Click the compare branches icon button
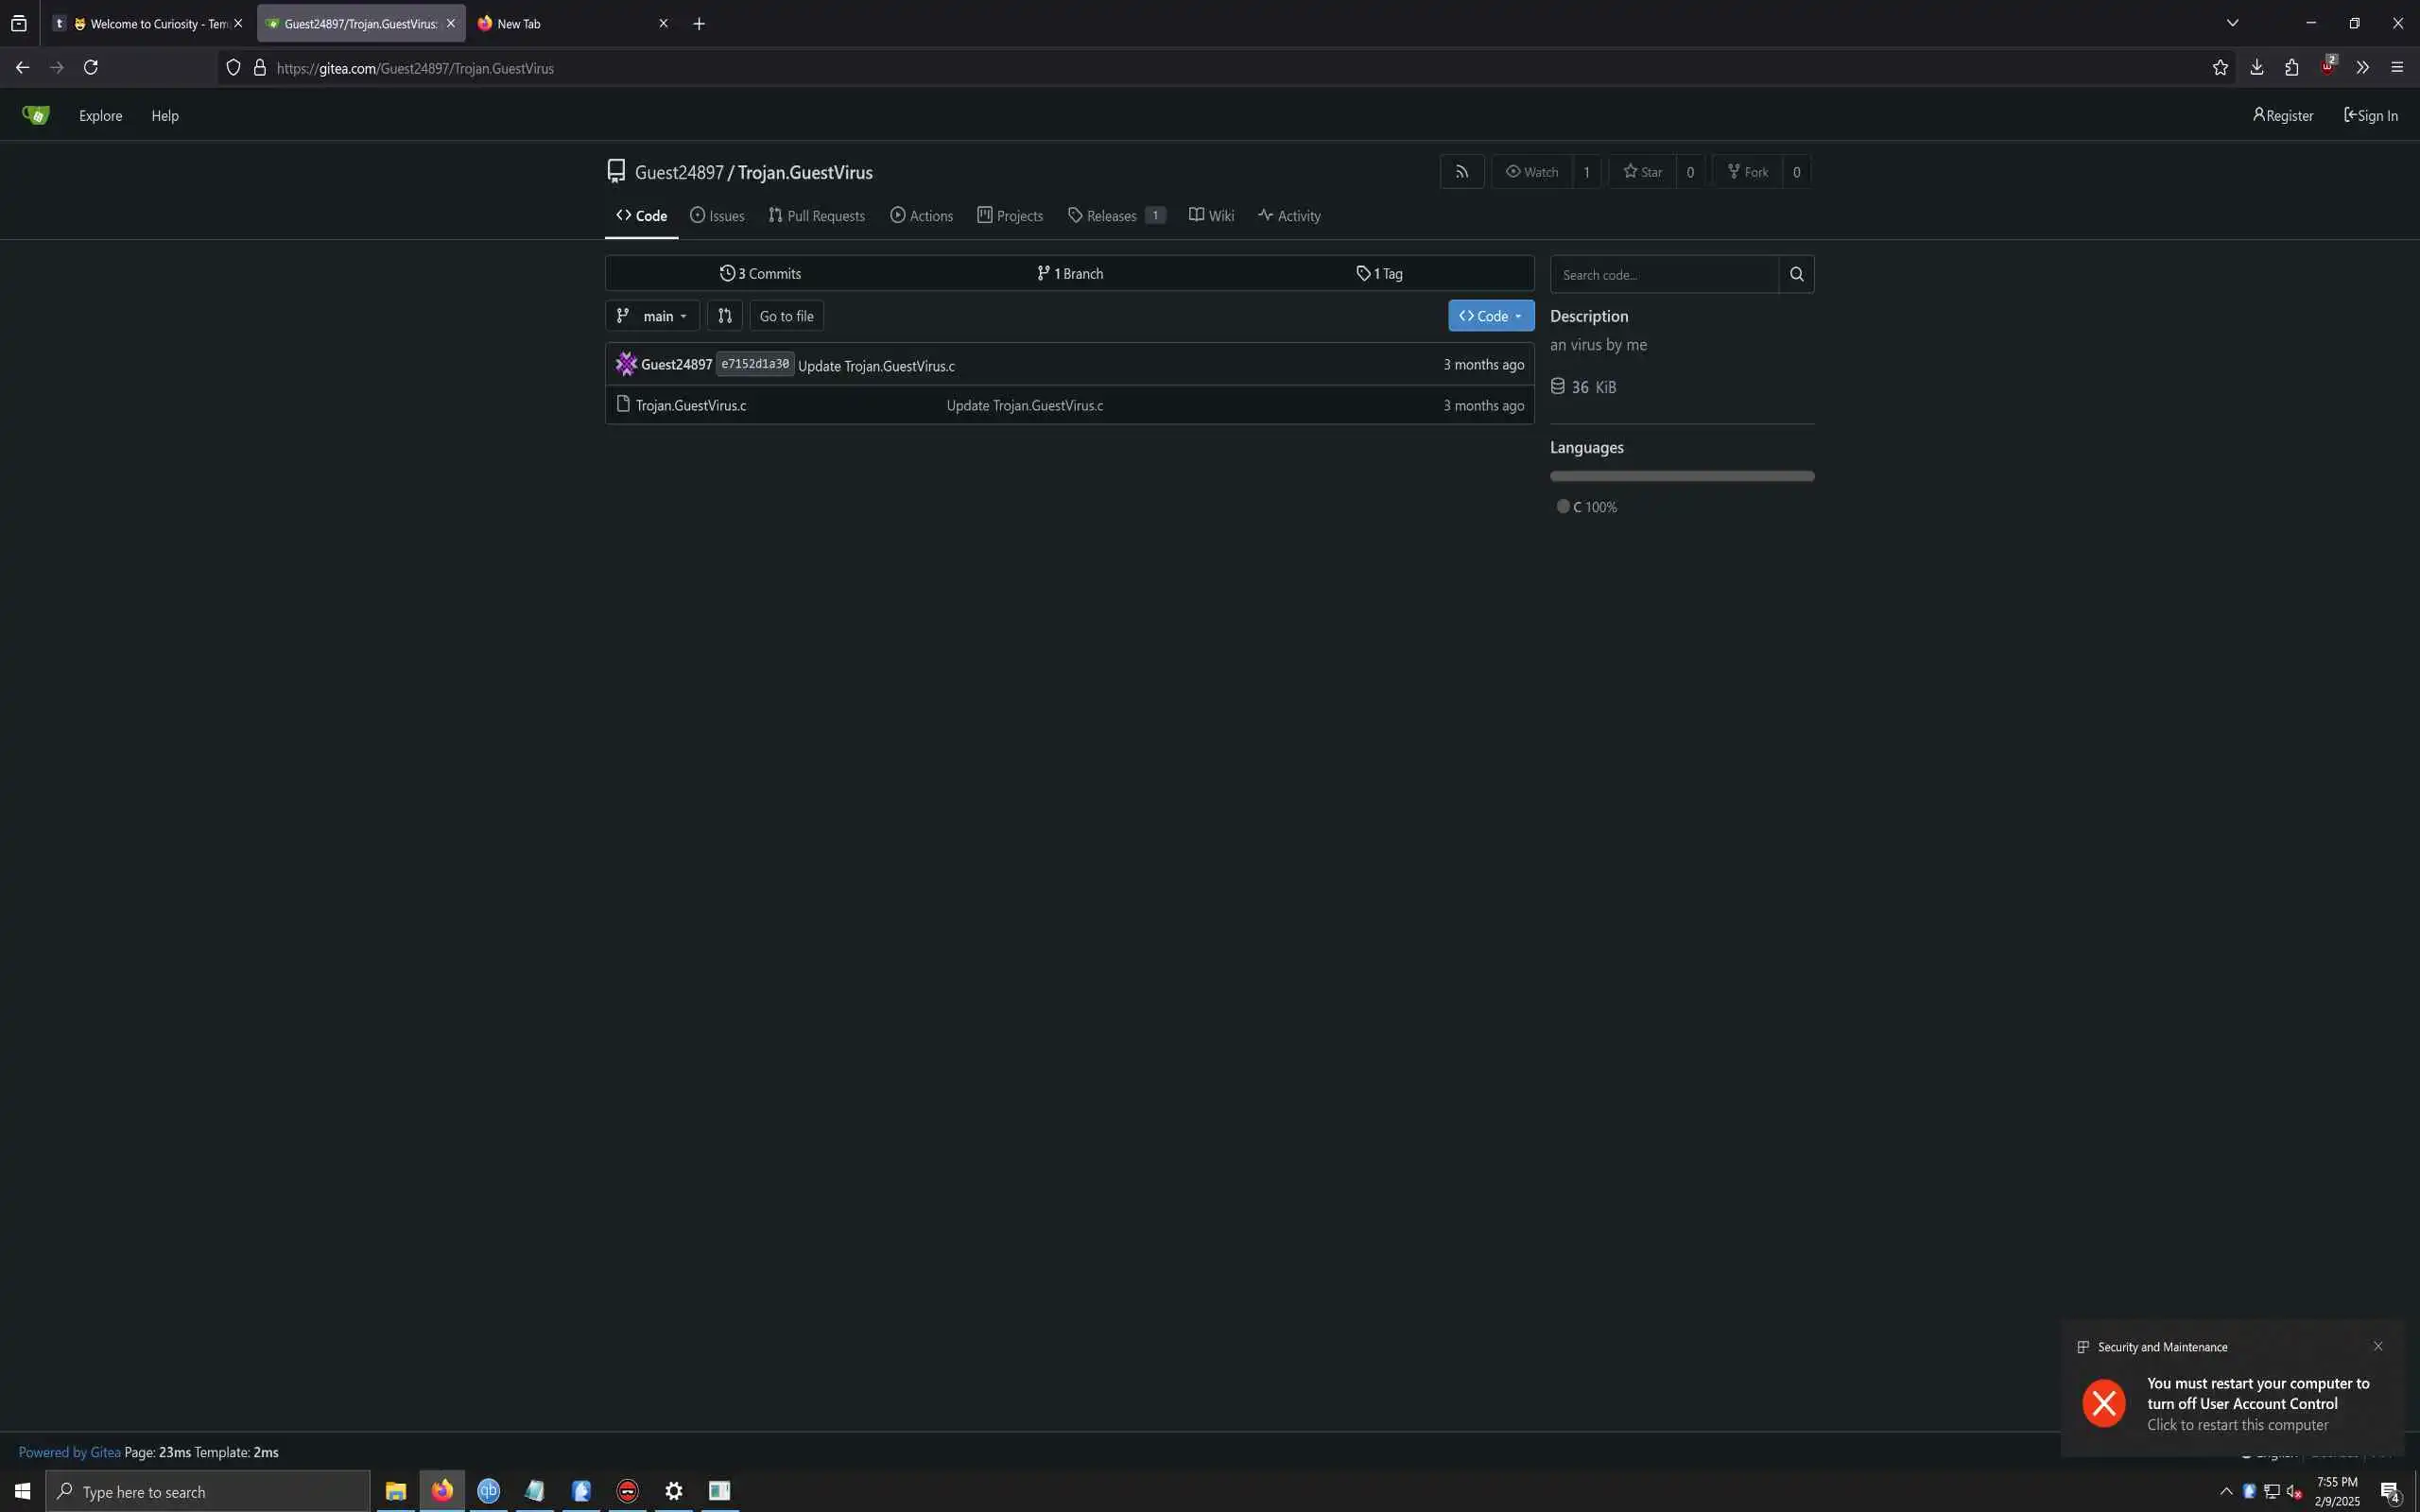Image resolution: width=2420 pixels, height=1512 pixels. click(724, 316)
